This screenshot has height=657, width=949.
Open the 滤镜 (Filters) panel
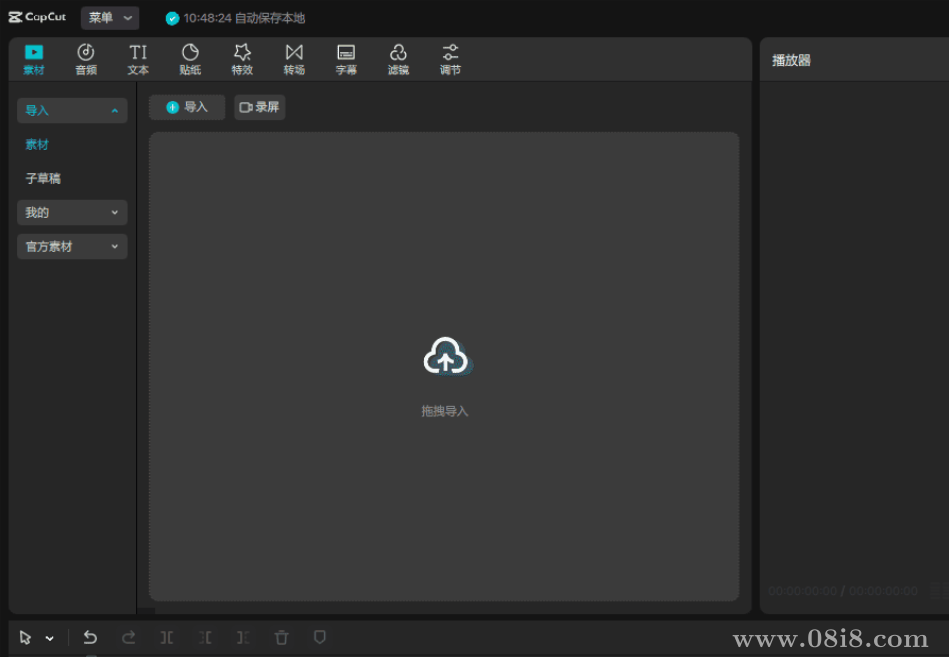pyautogui.click(x=398, y=59)
